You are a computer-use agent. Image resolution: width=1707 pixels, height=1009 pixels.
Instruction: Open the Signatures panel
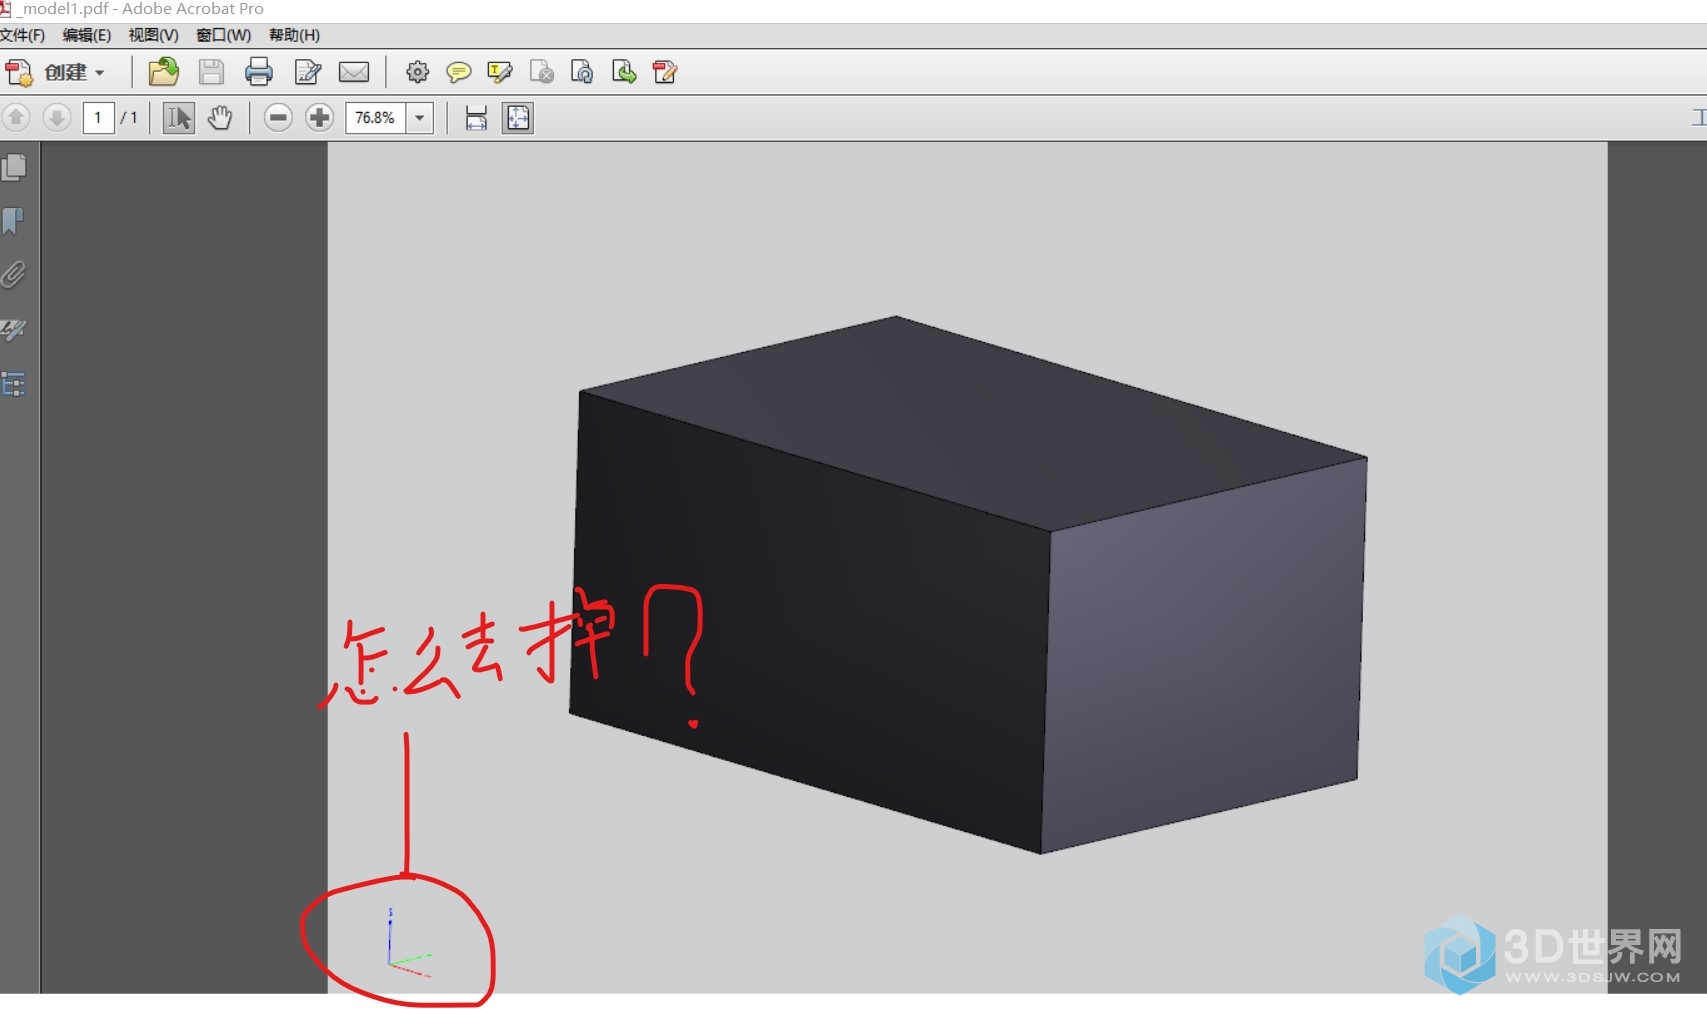(14, 329)
